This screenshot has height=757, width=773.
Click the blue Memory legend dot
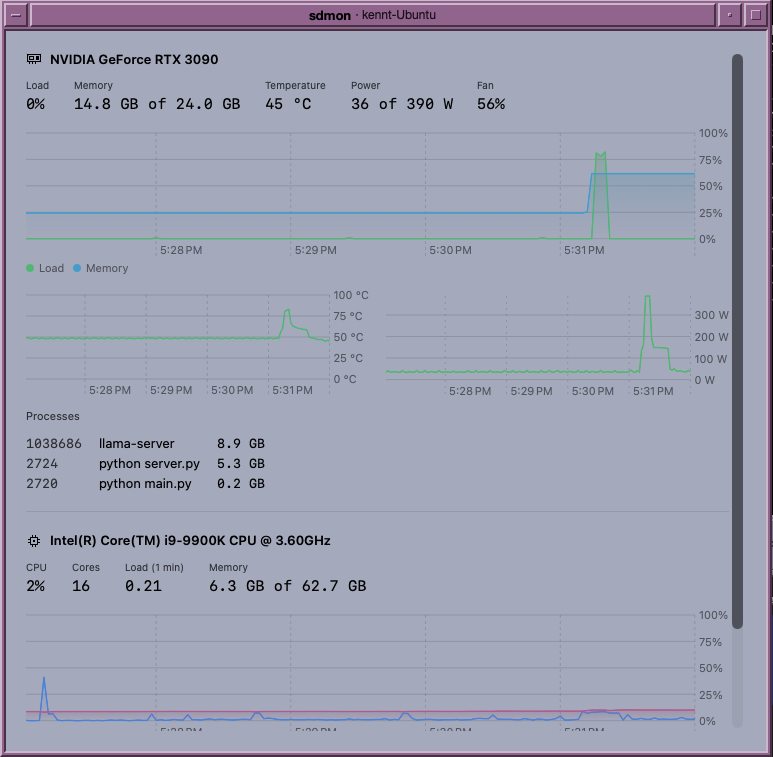pyautogui.click(x=77, y=268)
